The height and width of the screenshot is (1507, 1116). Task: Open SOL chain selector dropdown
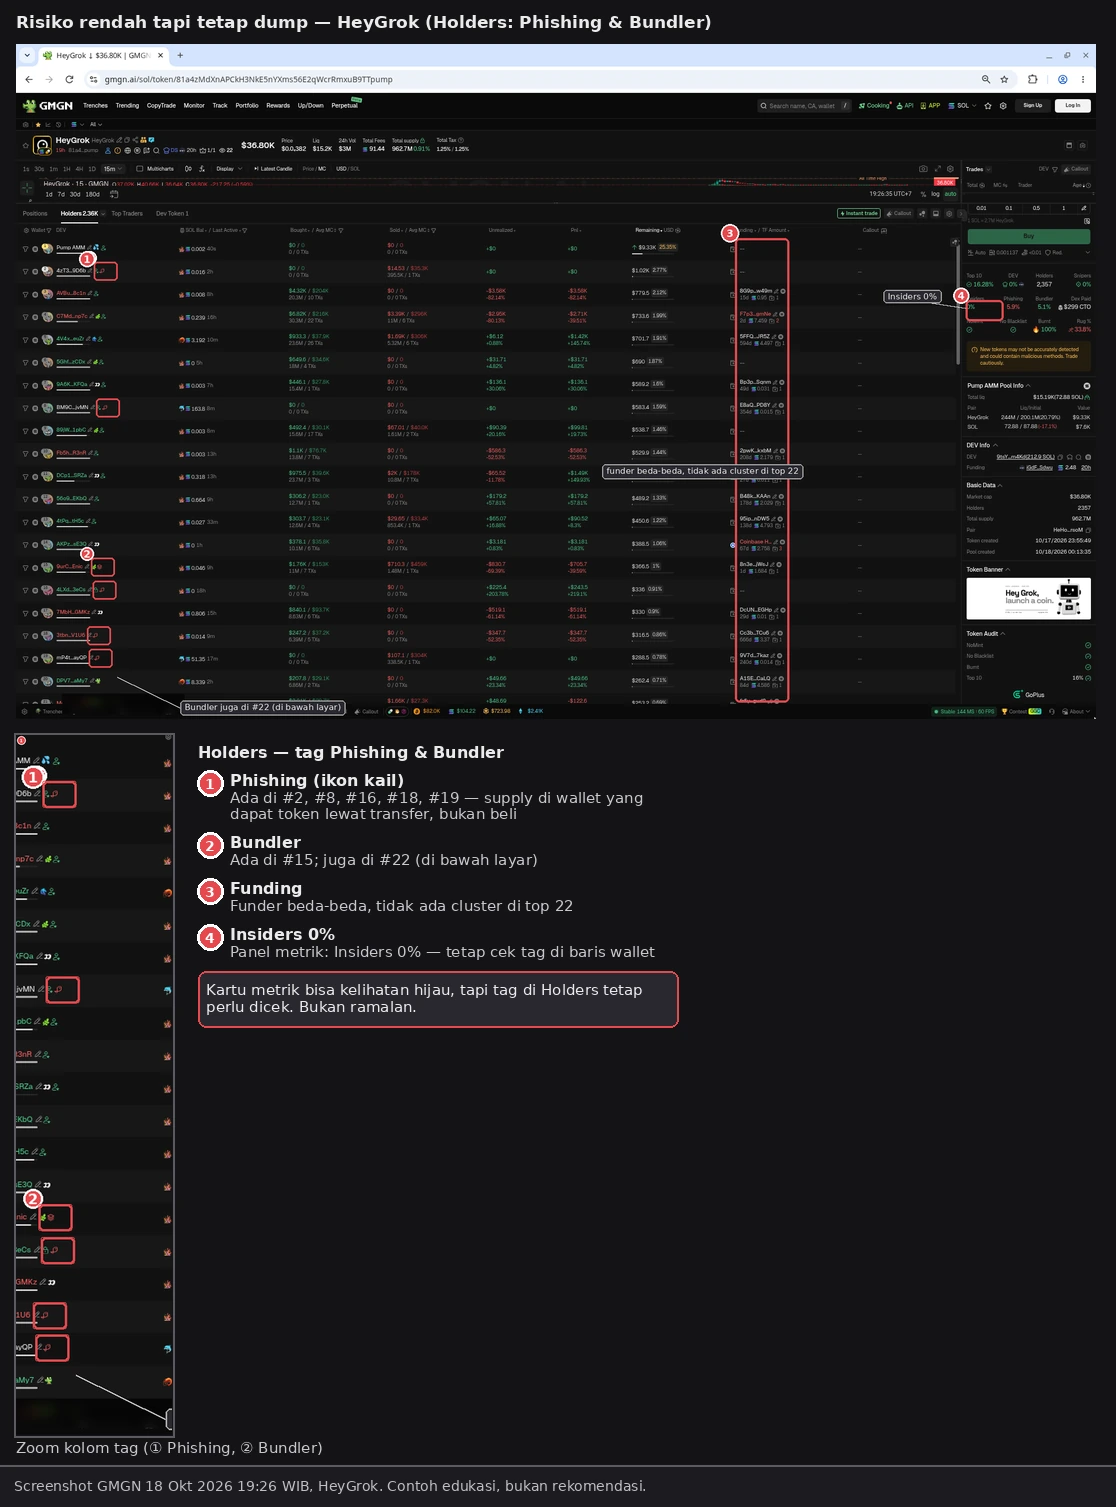tap(963, 105)
